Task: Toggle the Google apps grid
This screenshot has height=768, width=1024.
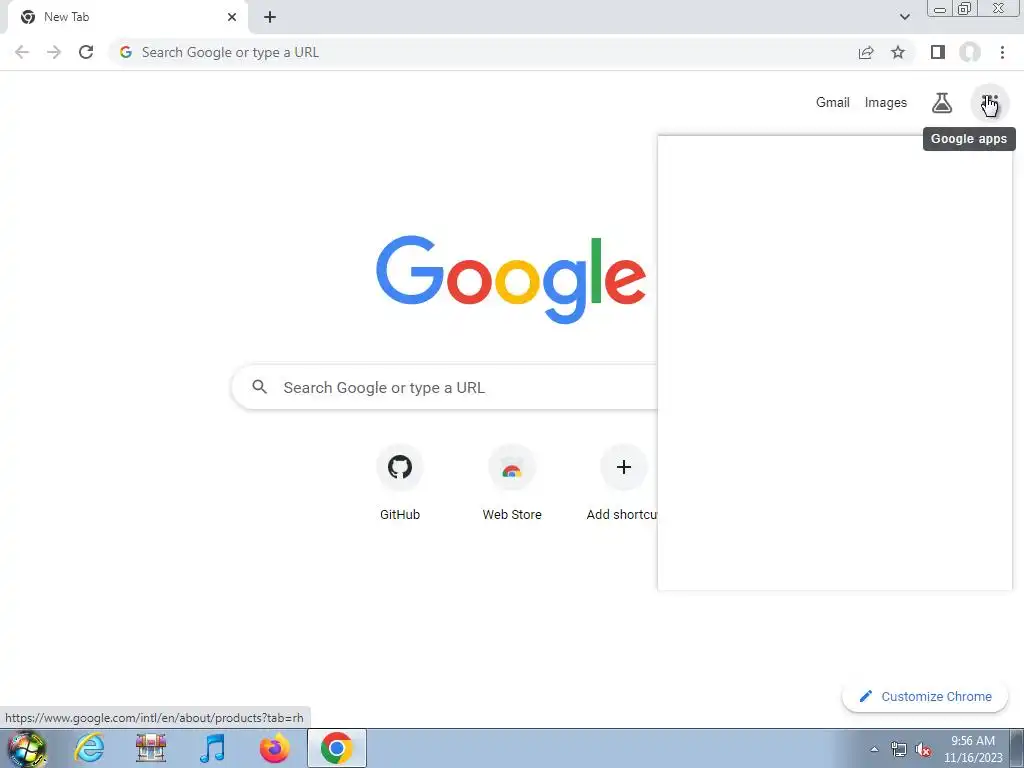Action: (990, 103)
